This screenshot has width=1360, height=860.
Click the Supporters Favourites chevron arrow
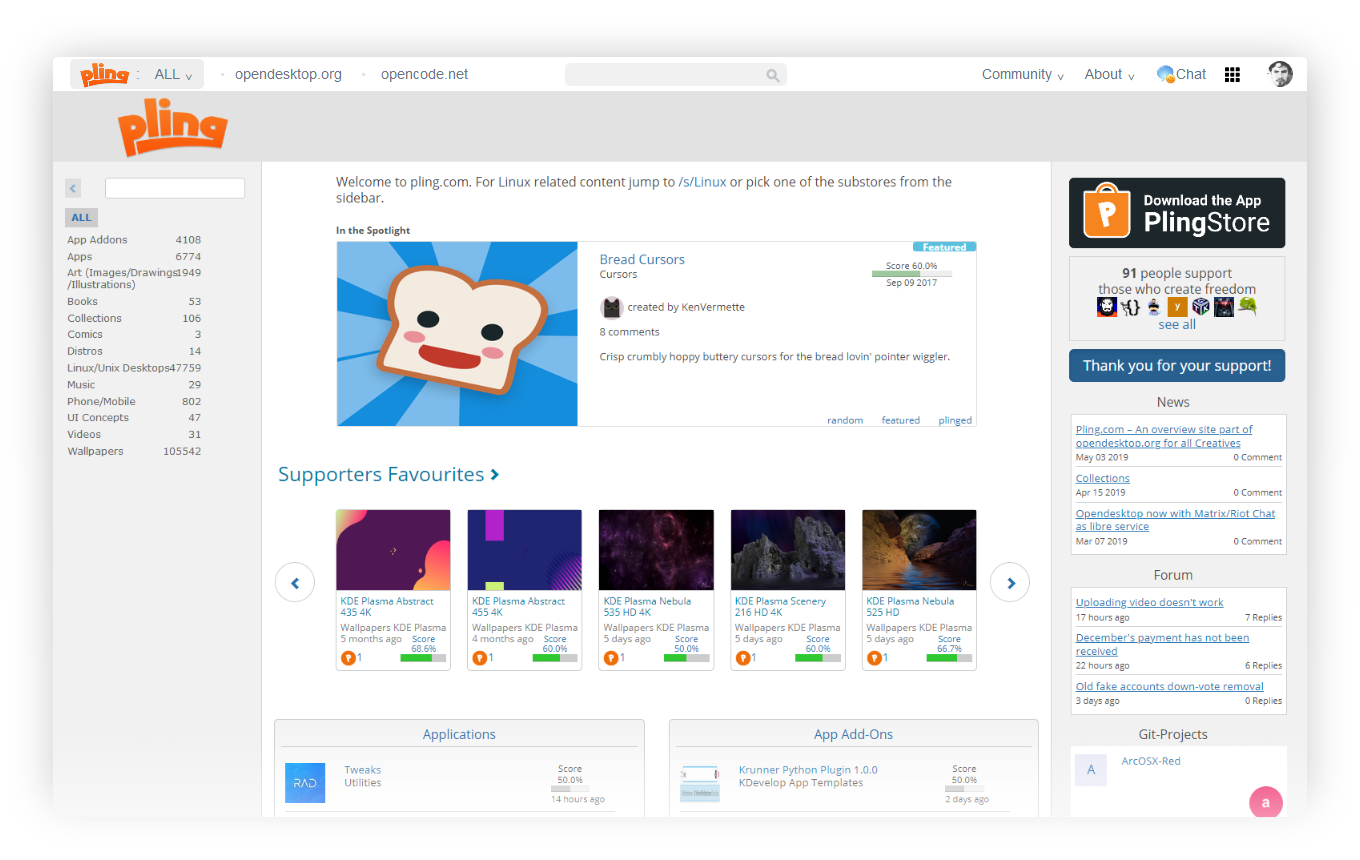pos(495,475)
